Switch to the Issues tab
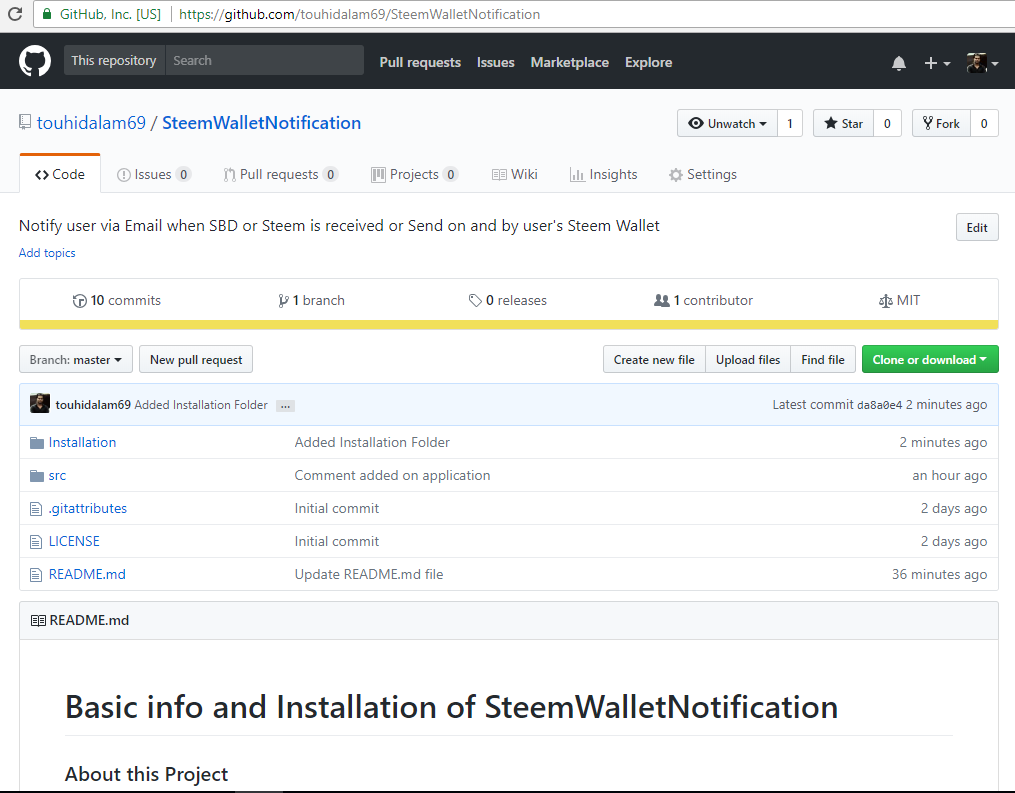 153,174
